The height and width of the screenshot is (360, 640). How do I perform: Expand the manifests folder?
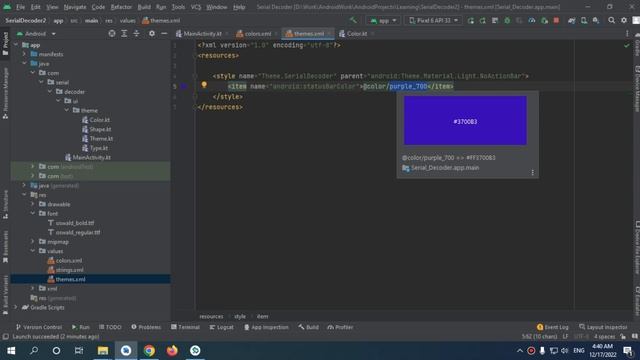(24, 54)
